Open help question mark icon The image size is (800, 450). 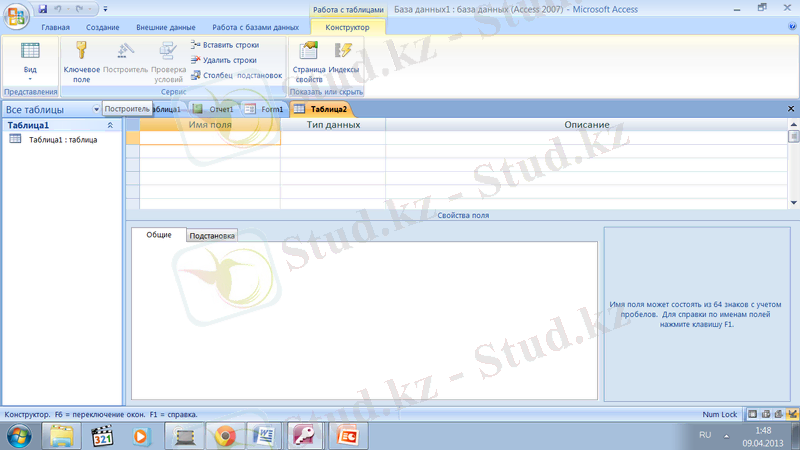click(792, 27)
